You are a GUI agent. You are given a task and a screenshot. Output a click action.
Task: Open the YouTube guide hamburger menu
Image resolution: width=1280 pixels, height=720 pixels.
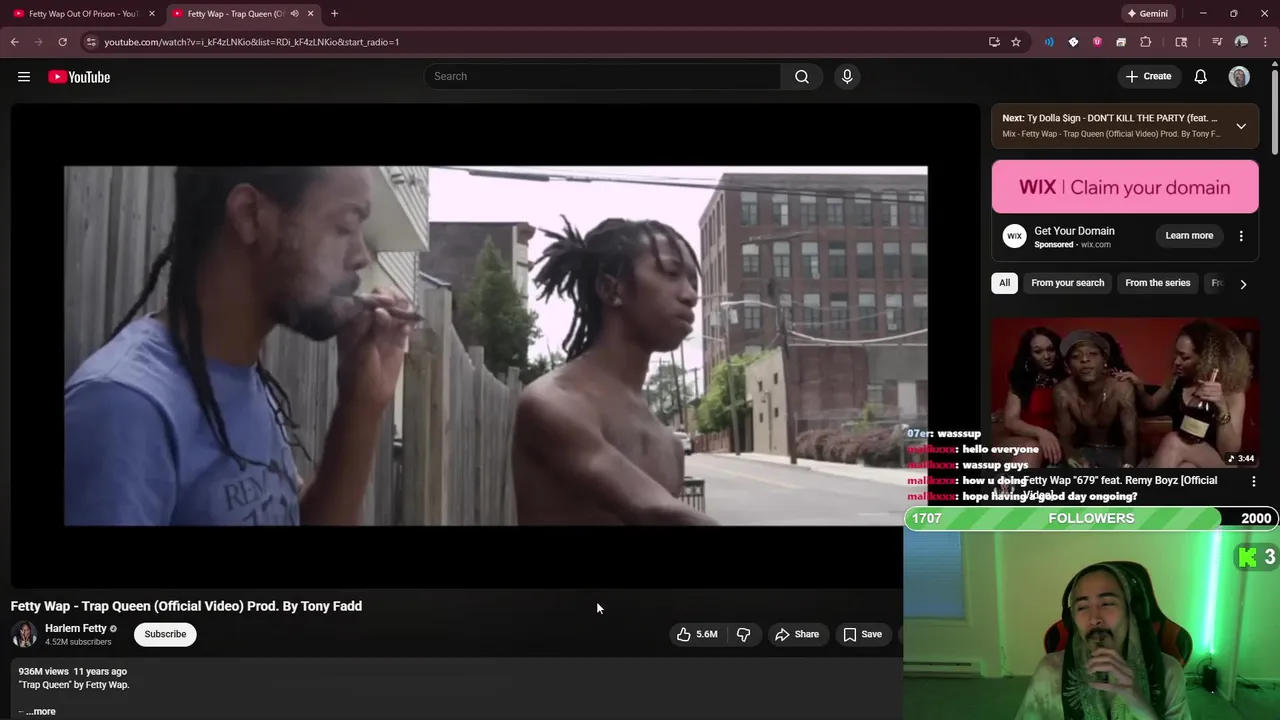point(24,77)
